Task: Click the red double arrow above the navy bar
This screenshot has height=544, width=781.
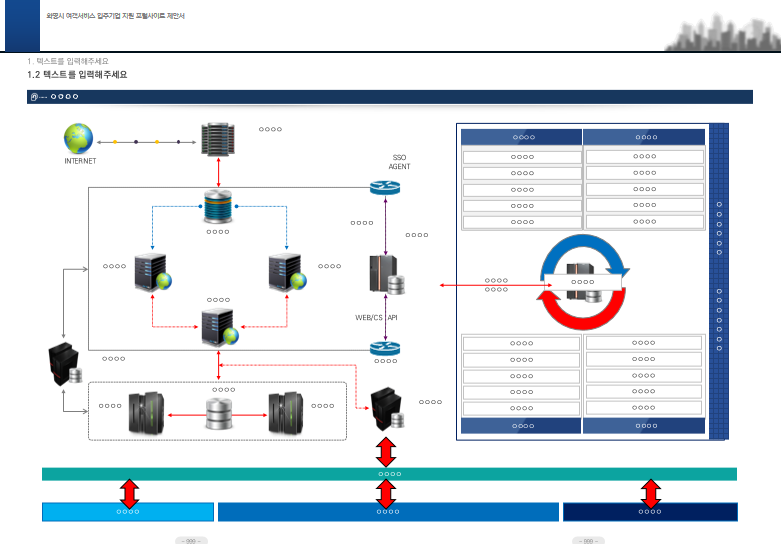Action: pos(651,493)
